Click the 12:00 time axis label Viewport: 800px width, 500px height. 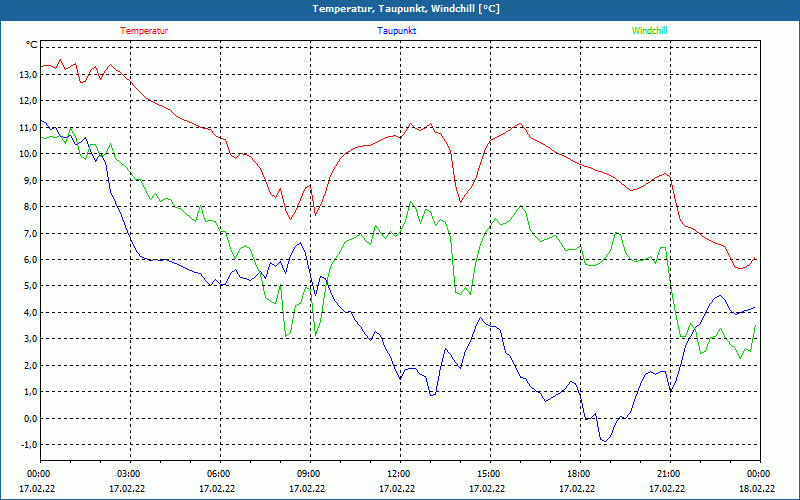click(x=400, y=474)
